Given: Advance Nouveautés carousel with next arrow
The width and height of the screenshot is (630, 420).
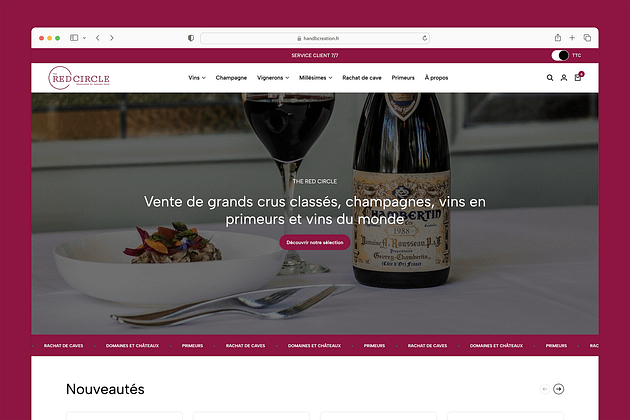Looking at the screenshot, I should (558, 389).
